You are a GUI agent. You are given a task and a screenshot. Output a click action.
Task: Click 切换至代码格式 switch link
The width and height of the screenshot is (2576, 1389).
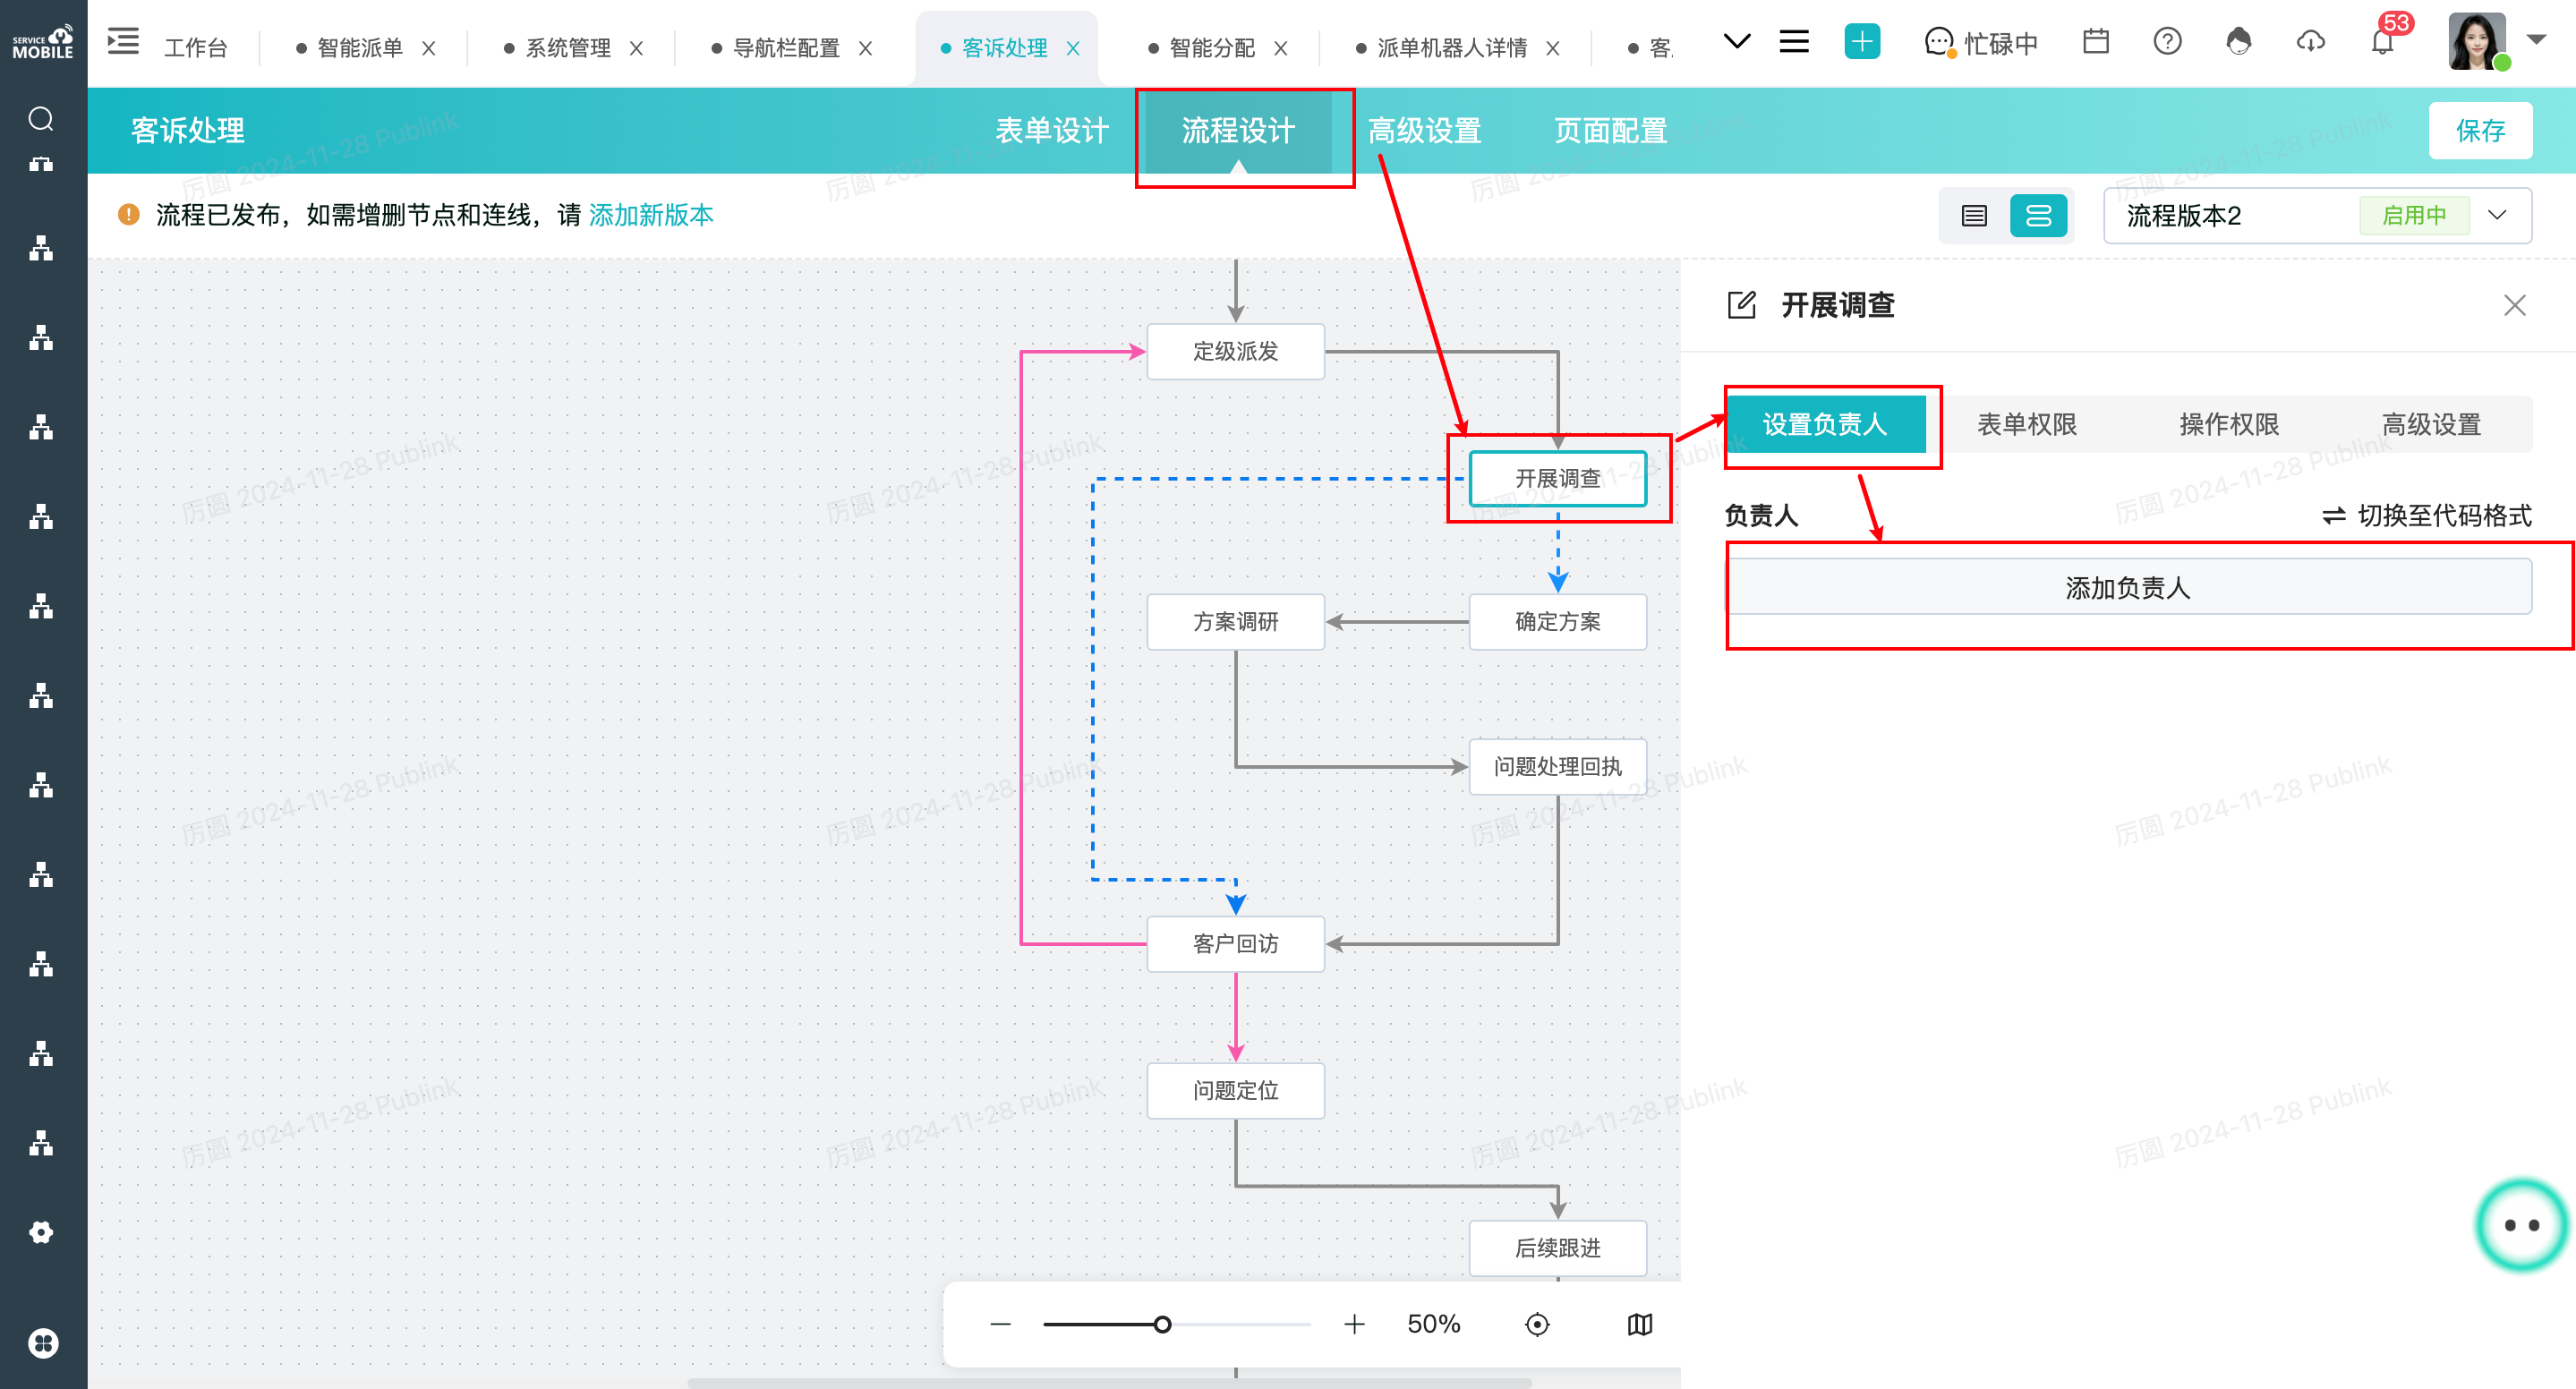(x=2427, y=515)
